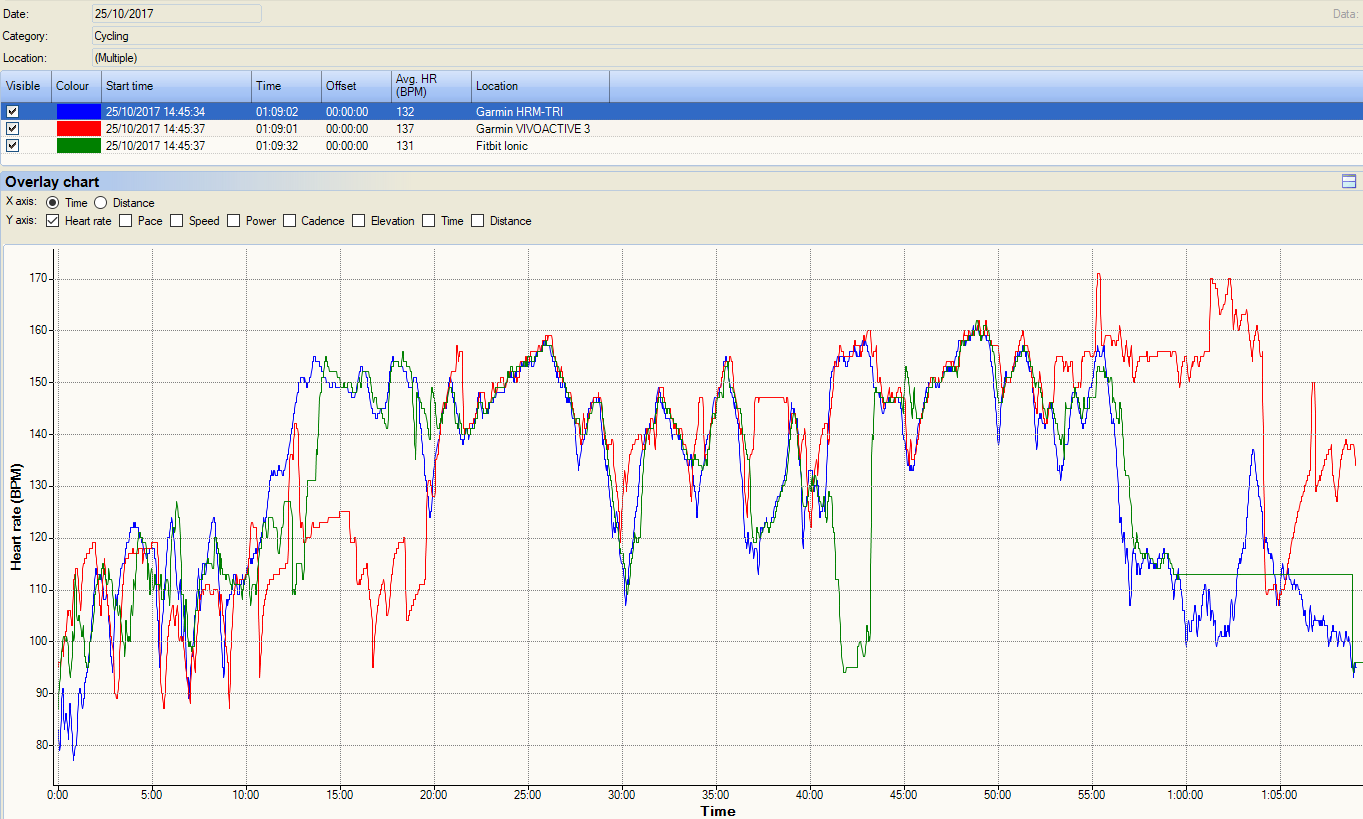
Task: Click the green colour swatch for Fitbit Ionic
Action: 78,145
